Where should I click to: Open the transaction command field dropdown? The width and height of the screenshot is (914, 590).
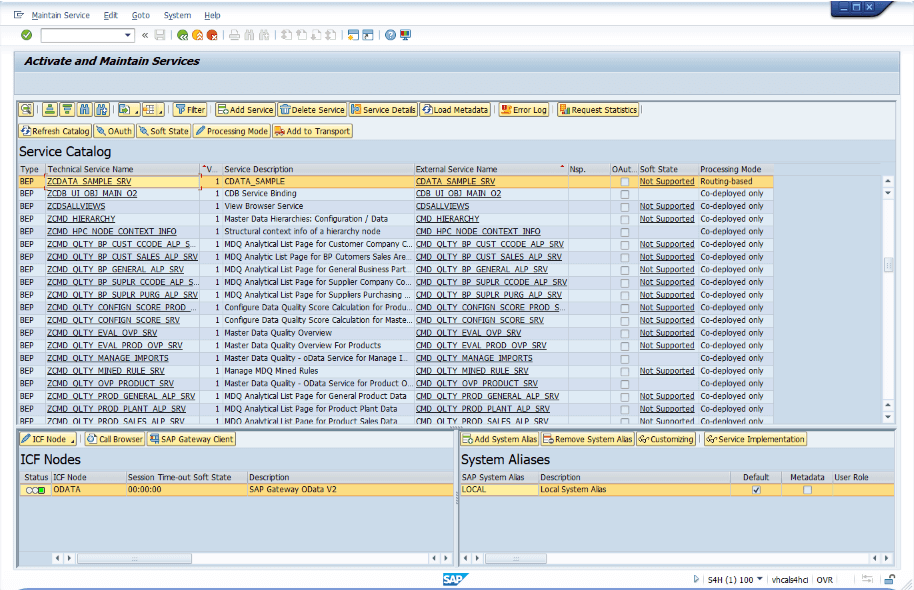point(128,35)
